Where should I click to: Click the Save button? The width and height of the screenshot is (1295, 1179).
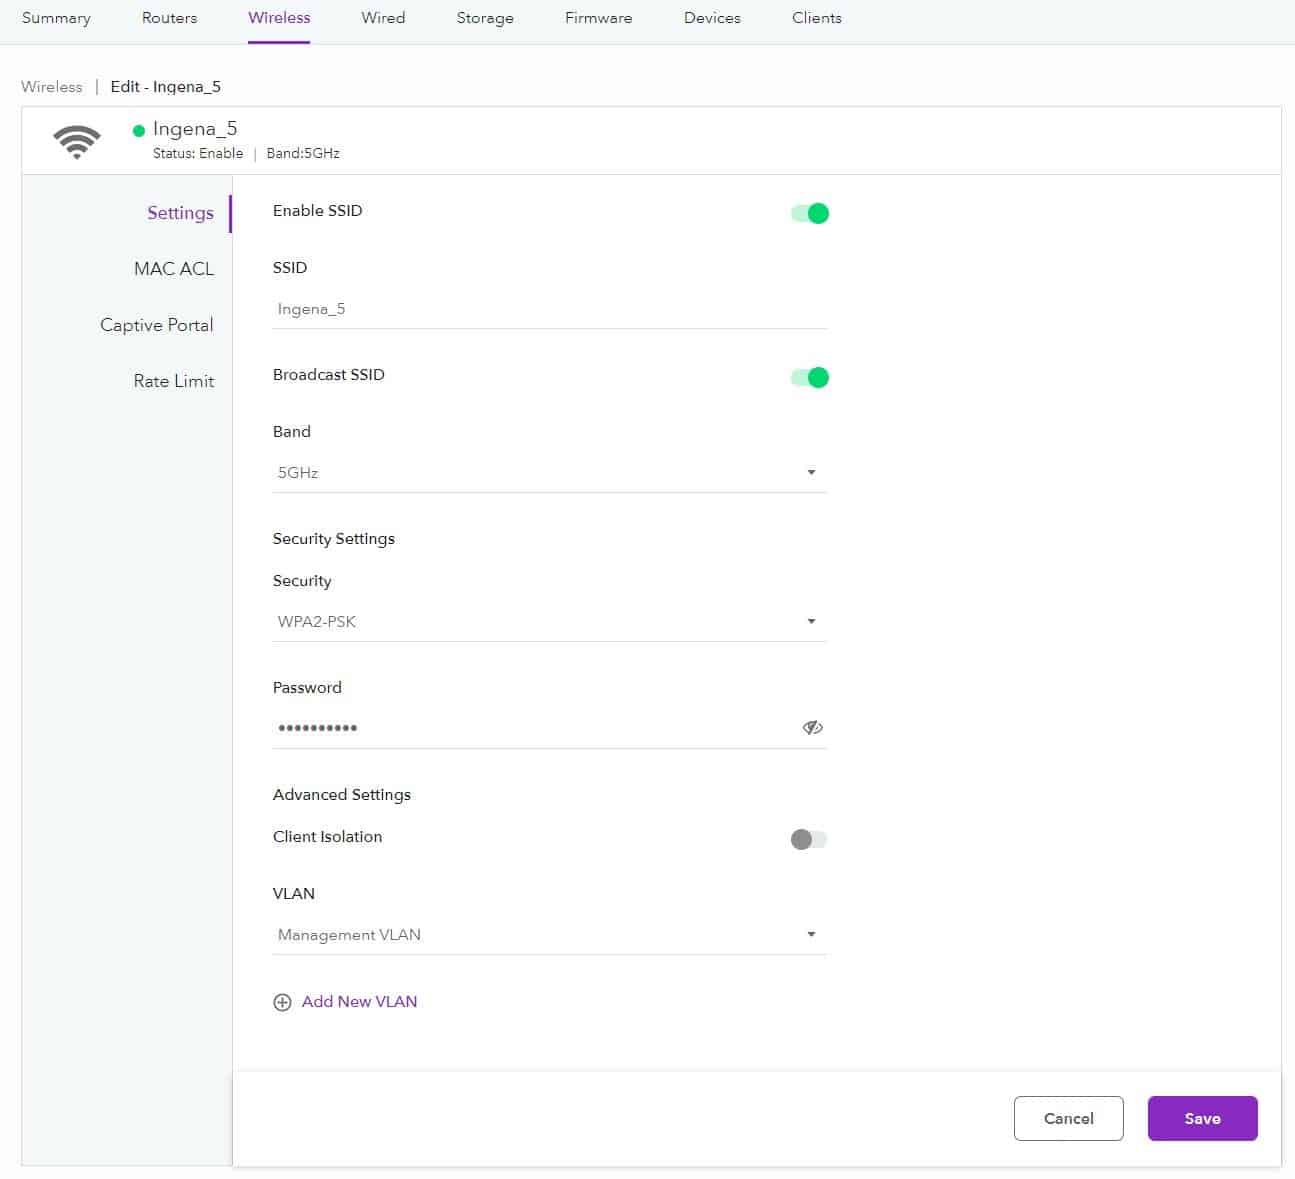1202,1118
